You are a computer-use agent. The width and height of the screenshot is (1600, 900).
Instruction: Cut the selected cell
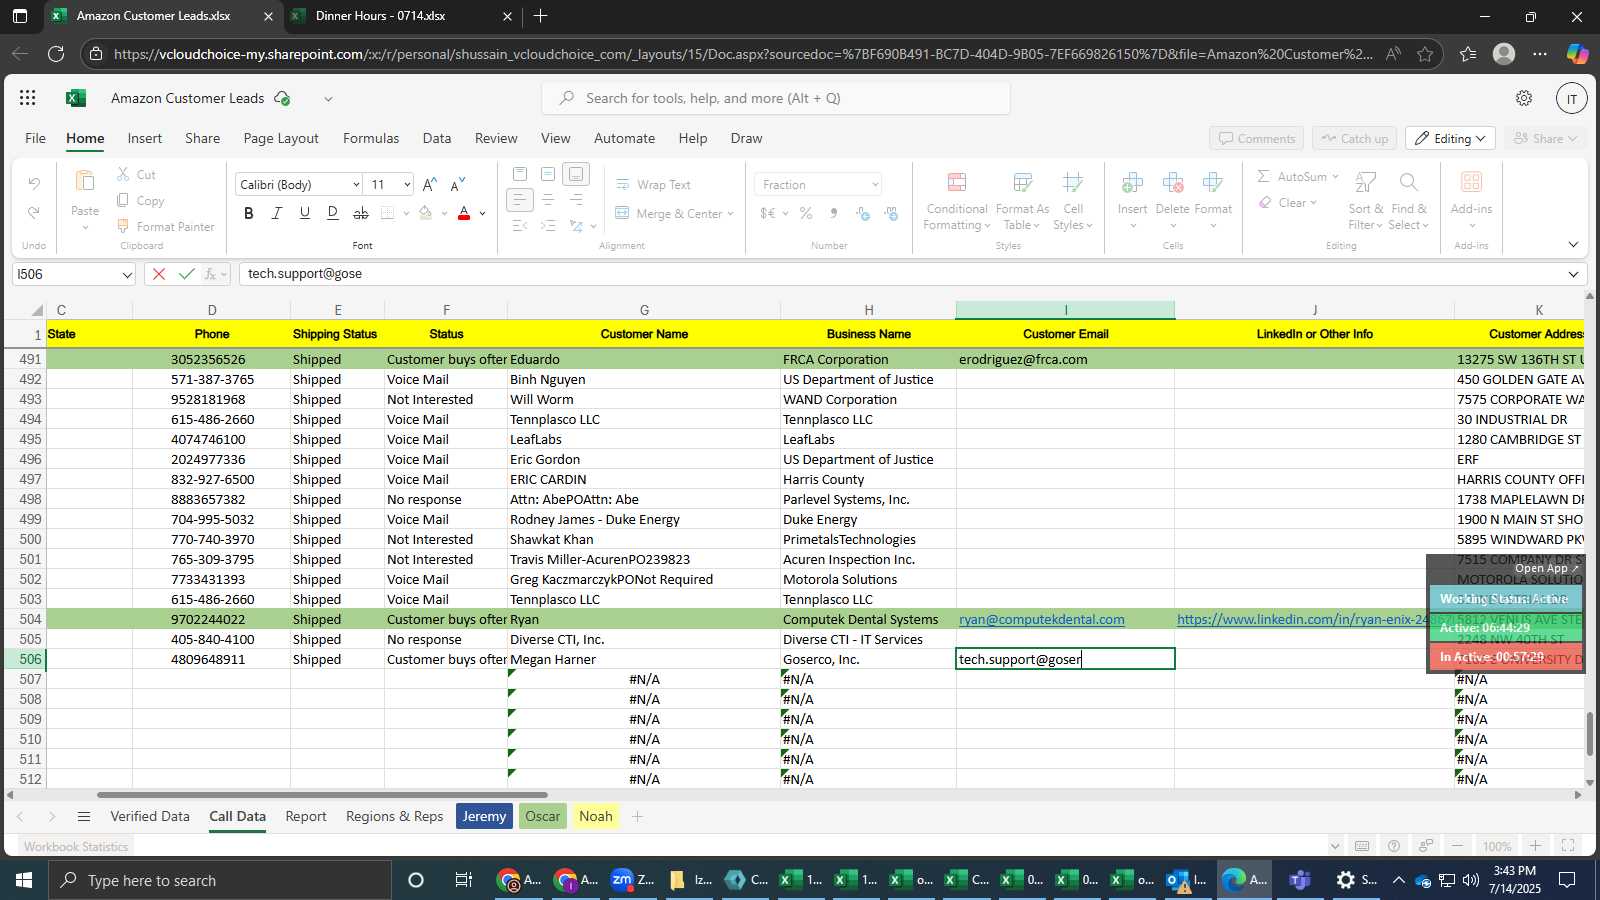(x=136, y=174)
